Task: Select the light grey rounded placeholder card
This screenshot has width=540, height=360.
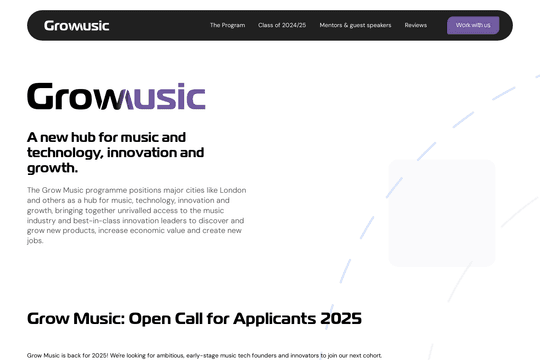Action: [x=442, y=213]
